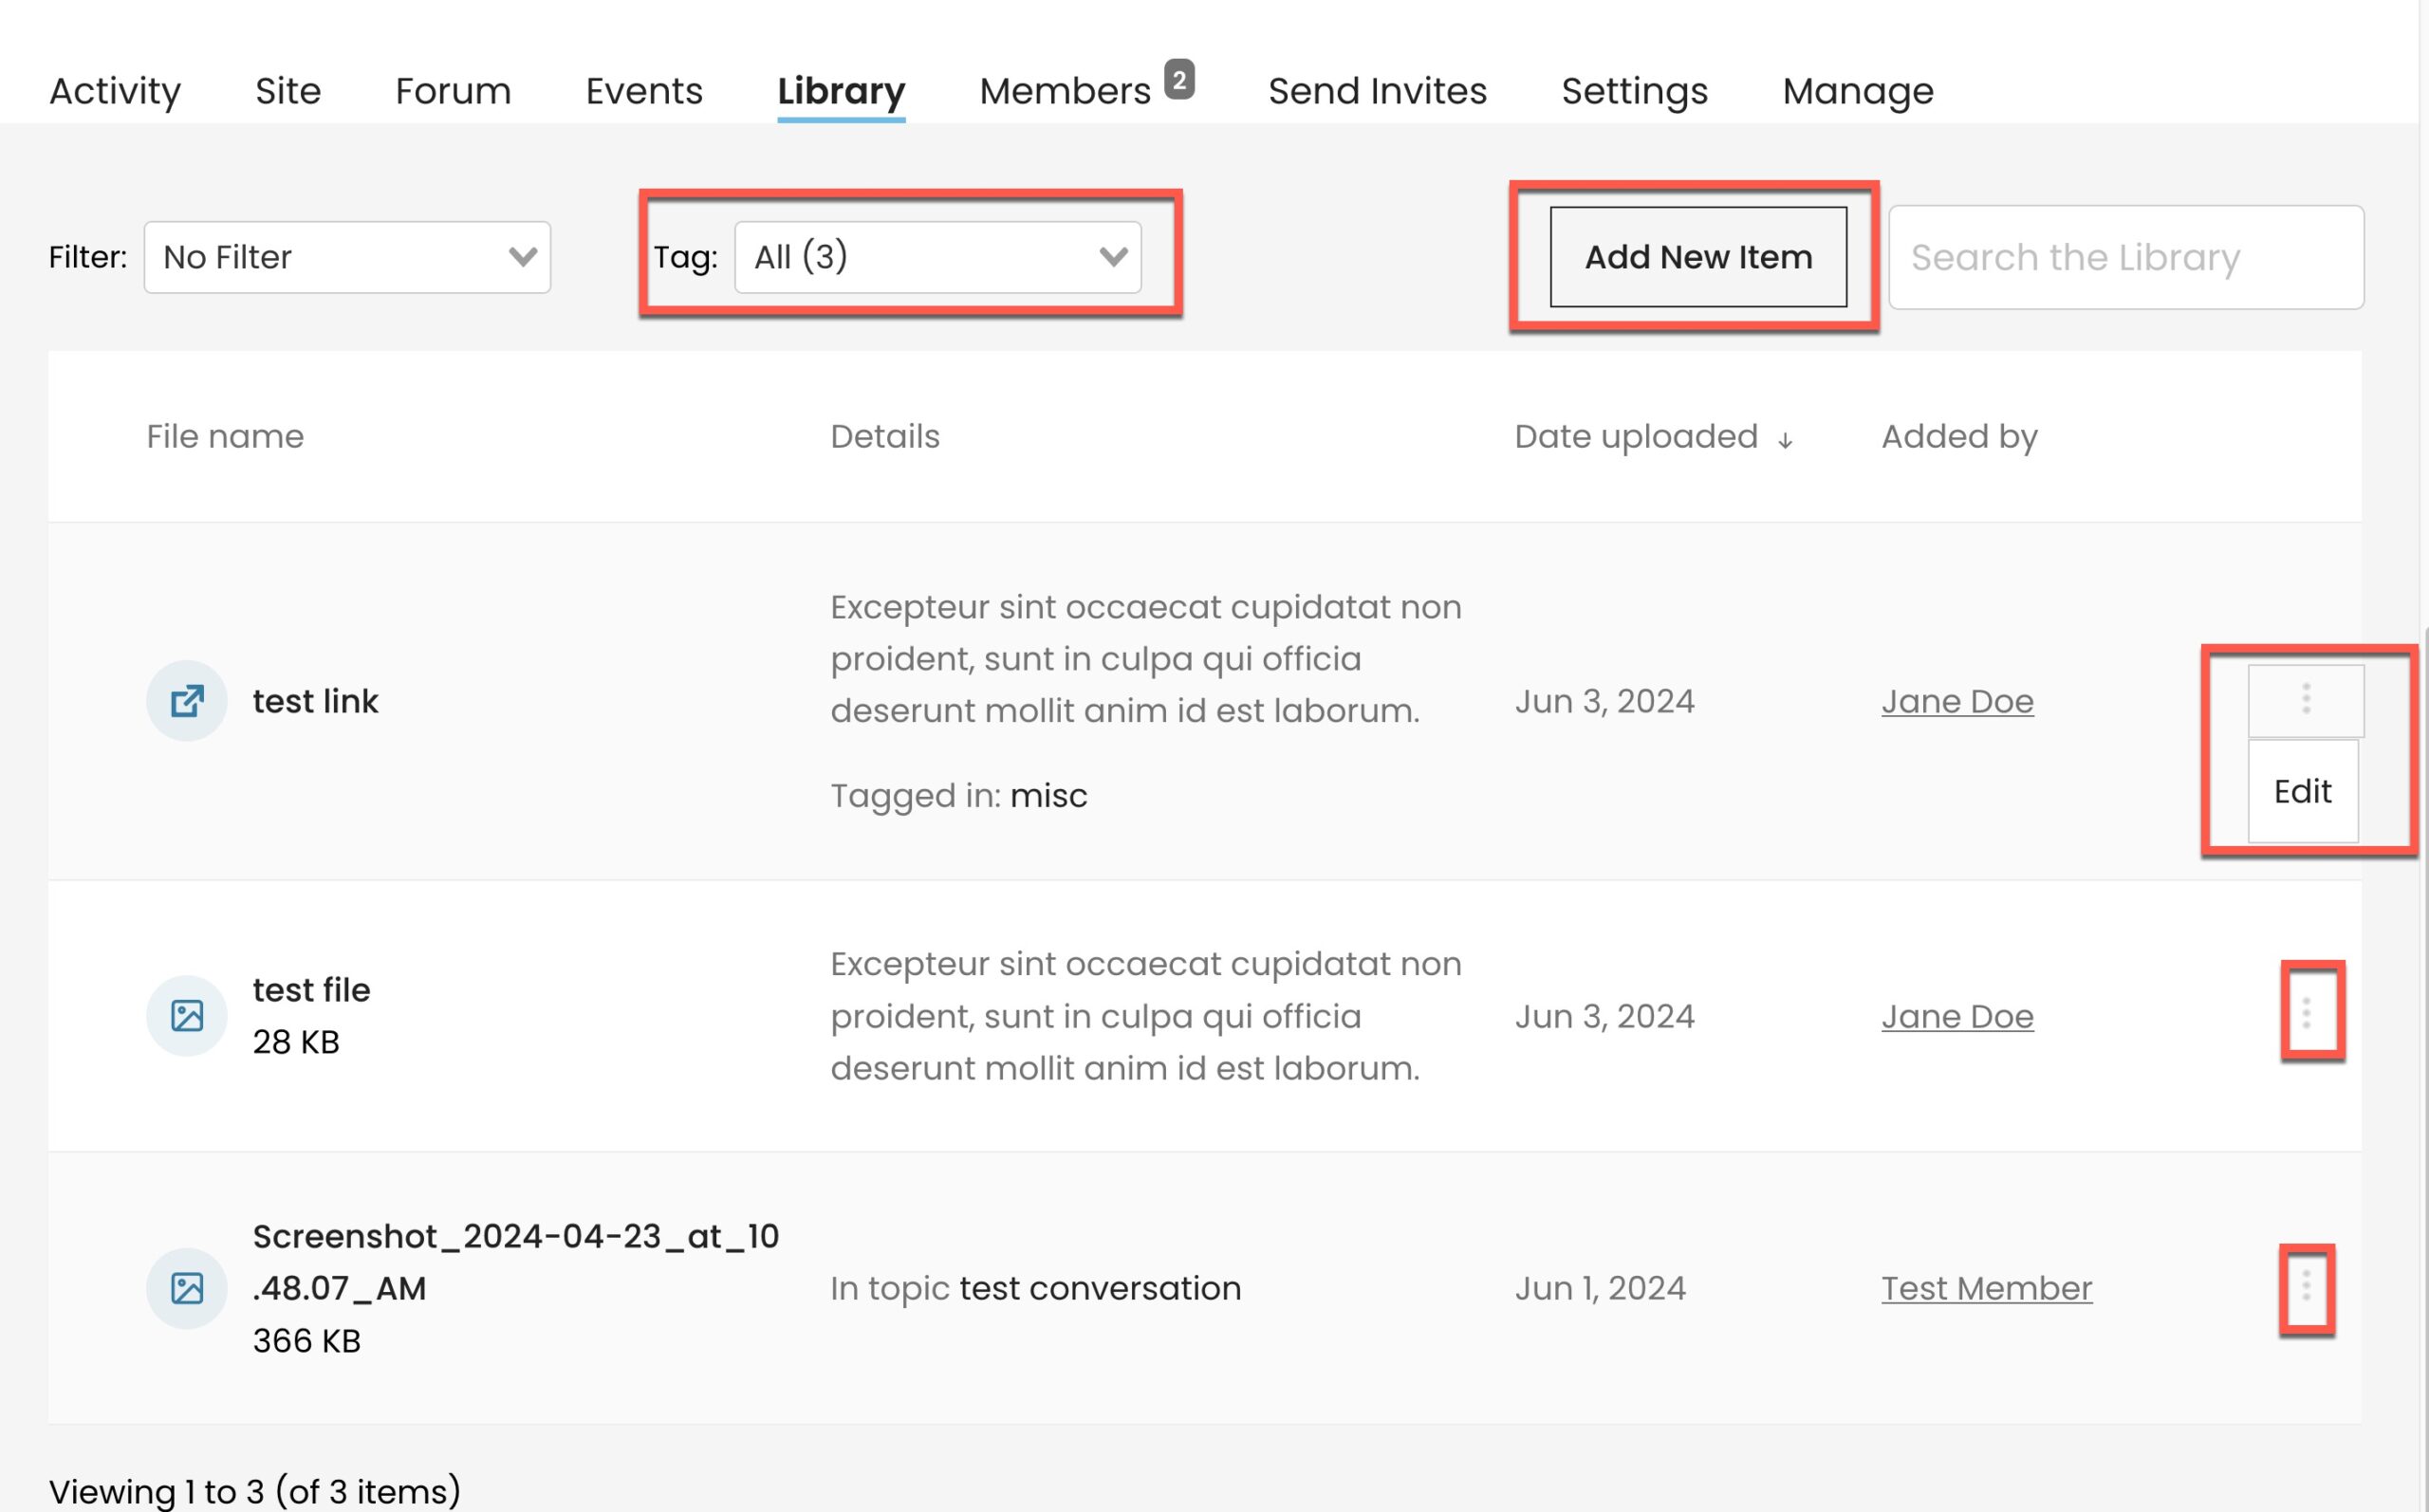2429x1512 pixels.
Task: Click the external link icon beside "test link"
Action: (186, 700)
